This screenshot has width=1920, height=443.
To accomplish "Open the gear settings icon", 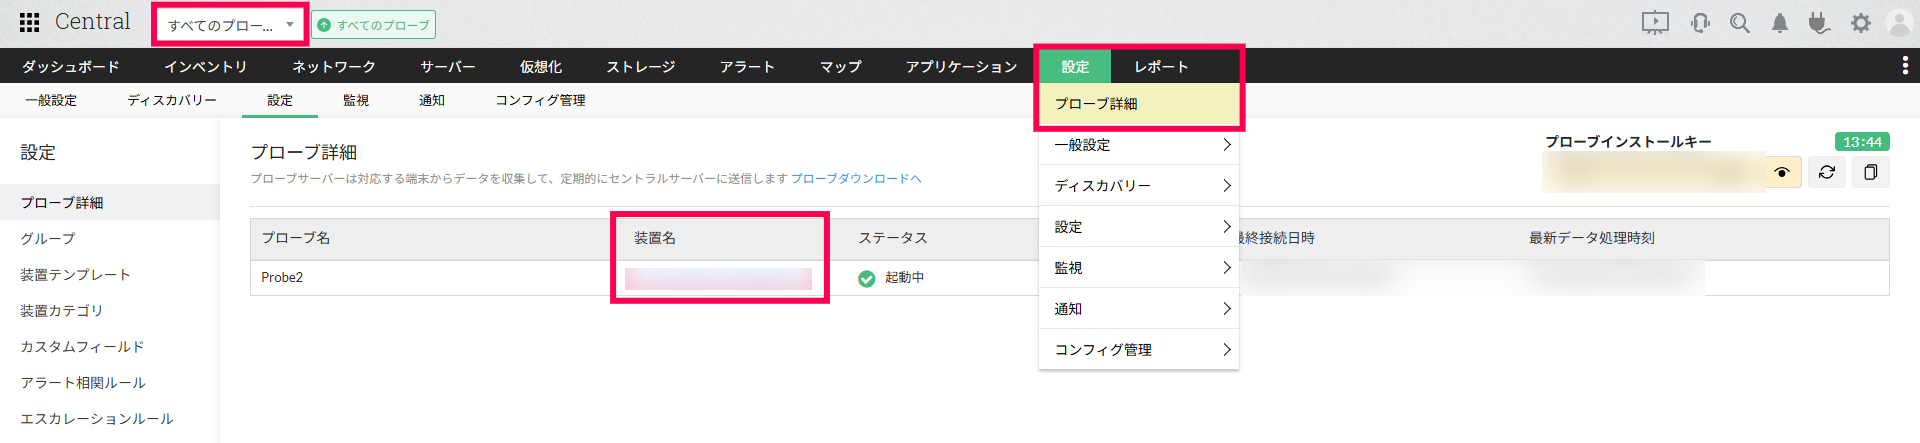I will point(1860,23).
